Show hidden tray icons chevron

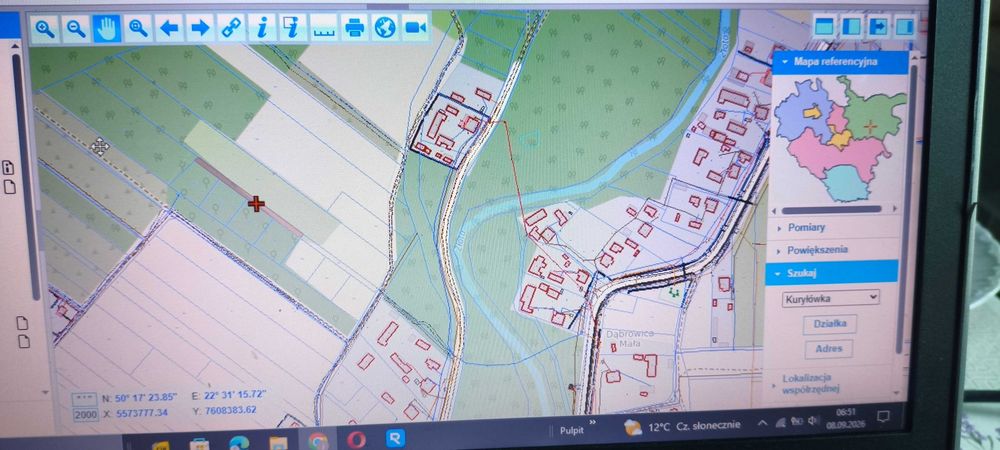click(x=762, y=423)
